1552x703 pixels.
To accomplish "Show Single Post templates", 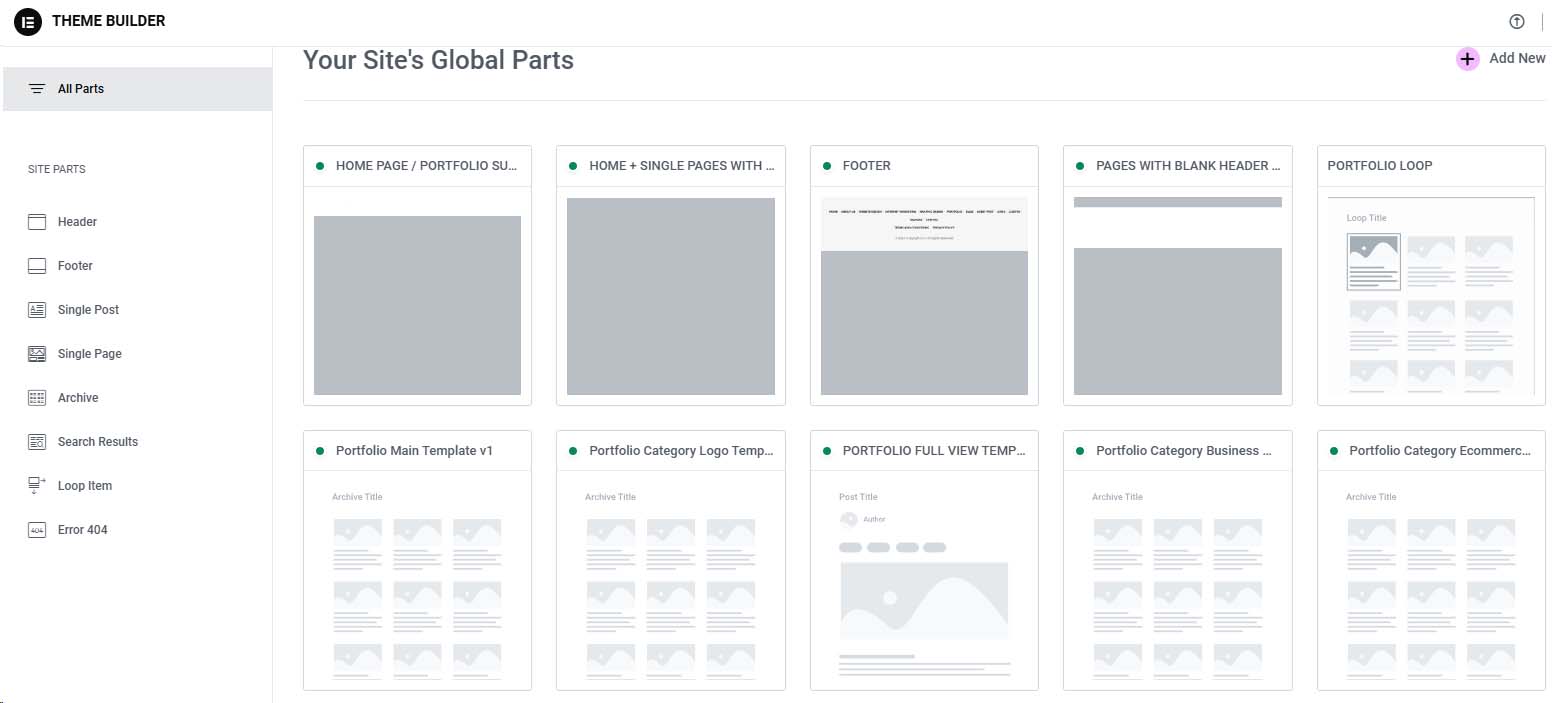I will pos(88,310).
